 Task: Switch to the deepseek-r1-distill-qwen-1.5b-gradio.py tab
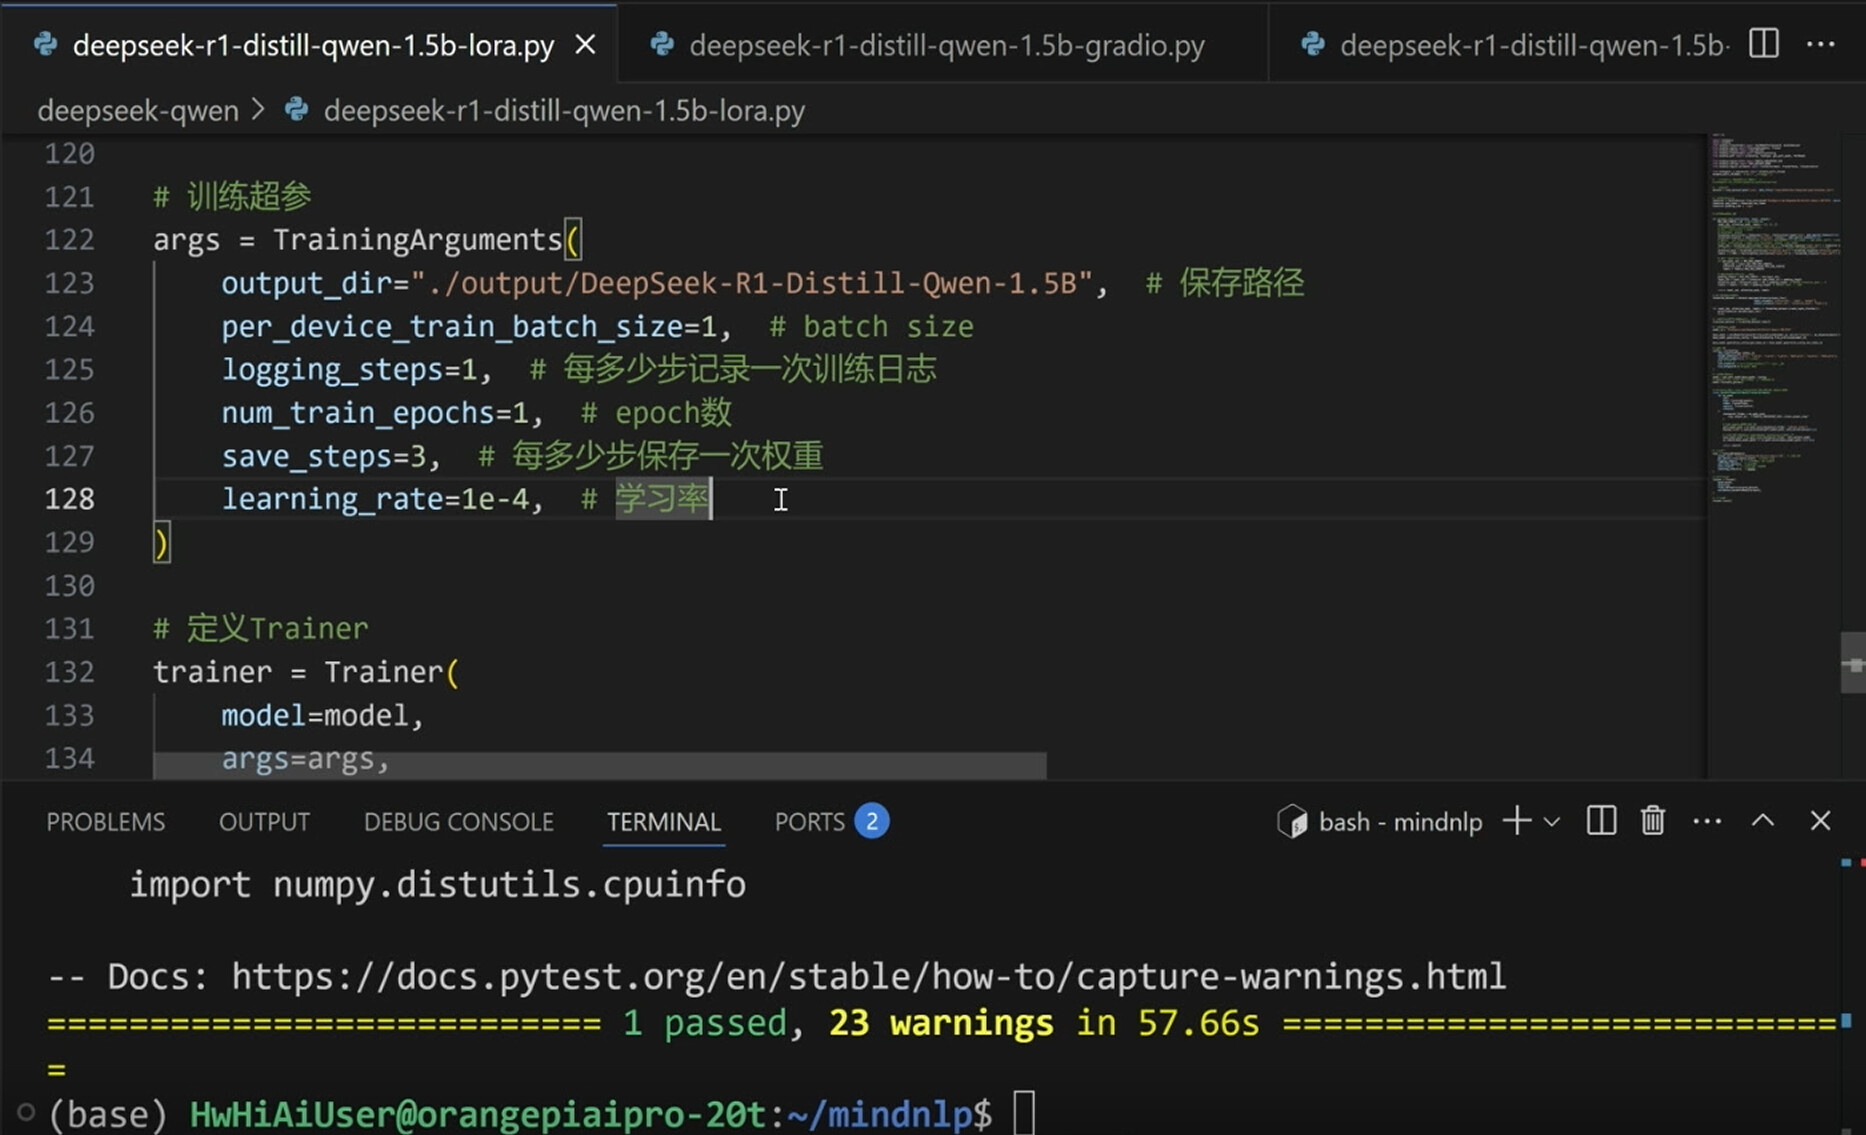(x=946, y=45)
